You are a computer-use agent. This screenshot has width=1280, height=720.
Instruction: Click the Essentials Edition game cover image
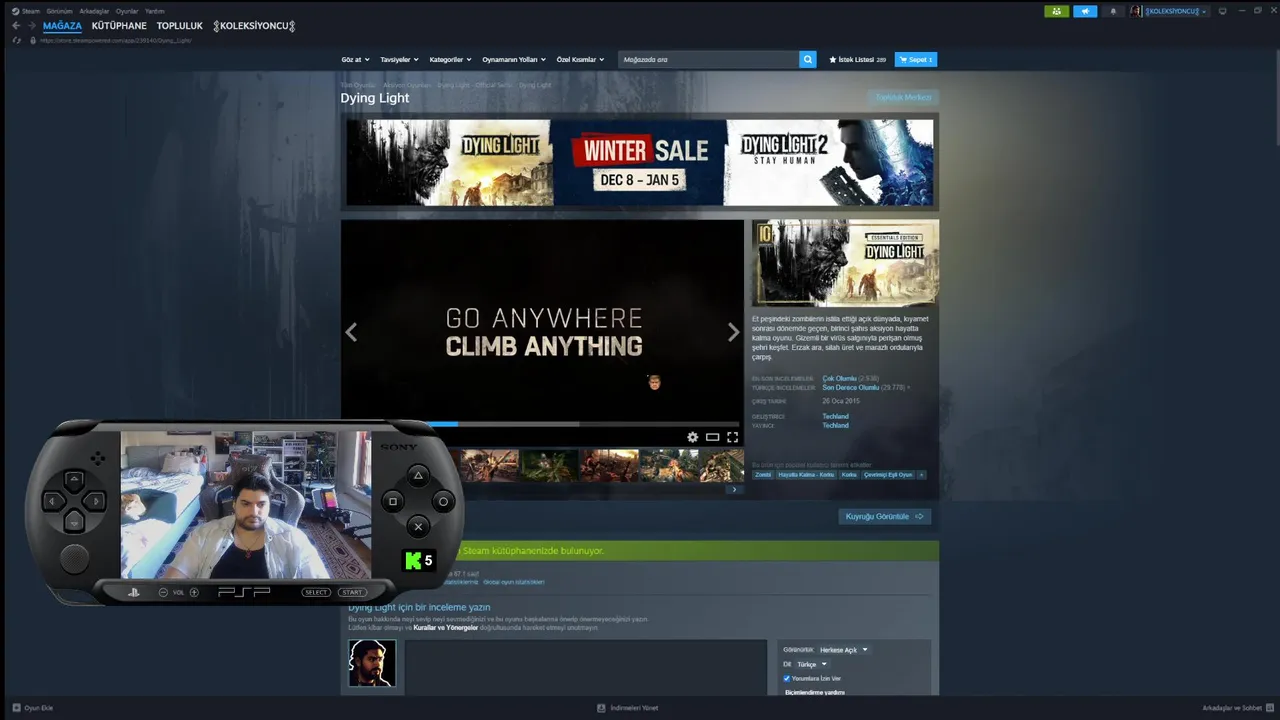[x=845, y=262]
